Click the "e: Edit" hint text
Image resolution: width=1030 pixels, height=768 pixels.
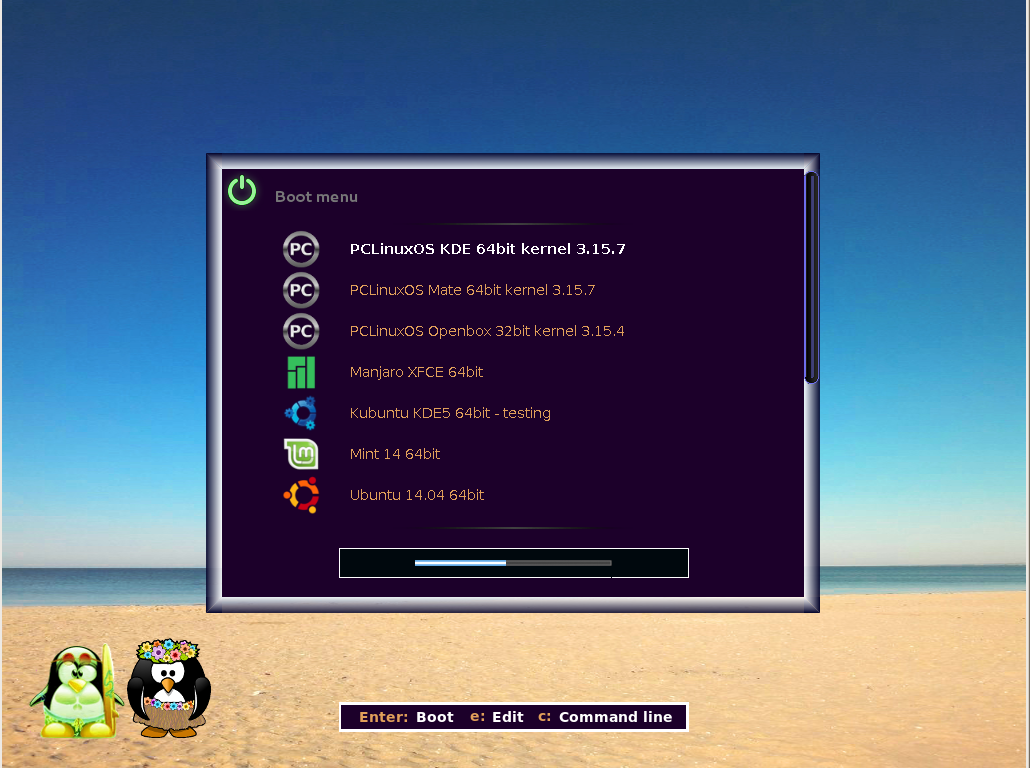click(497, 717)
